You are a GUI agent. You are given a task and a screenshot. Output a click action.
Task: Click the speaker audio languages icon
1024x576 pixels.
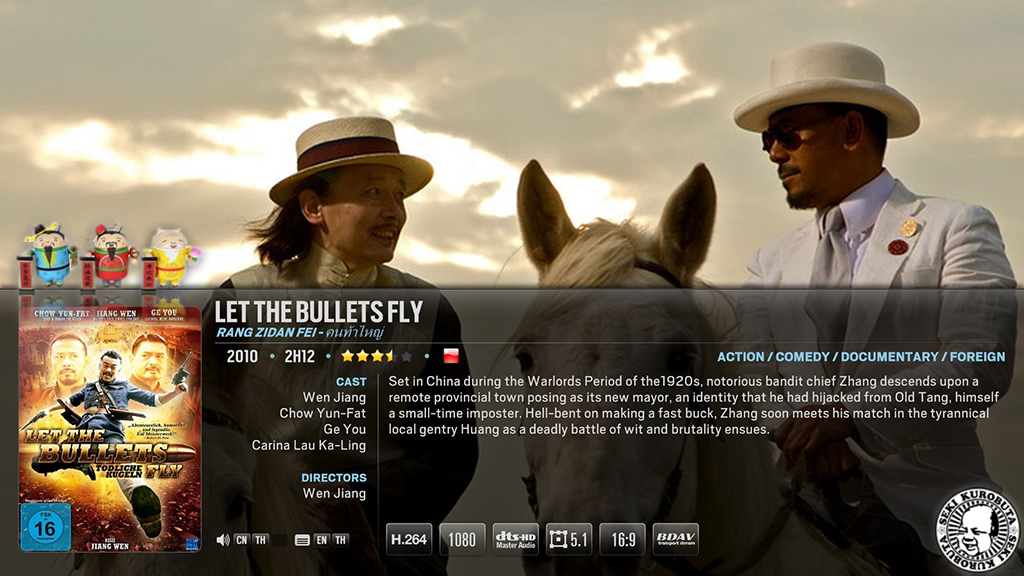[x=223, y=540]
